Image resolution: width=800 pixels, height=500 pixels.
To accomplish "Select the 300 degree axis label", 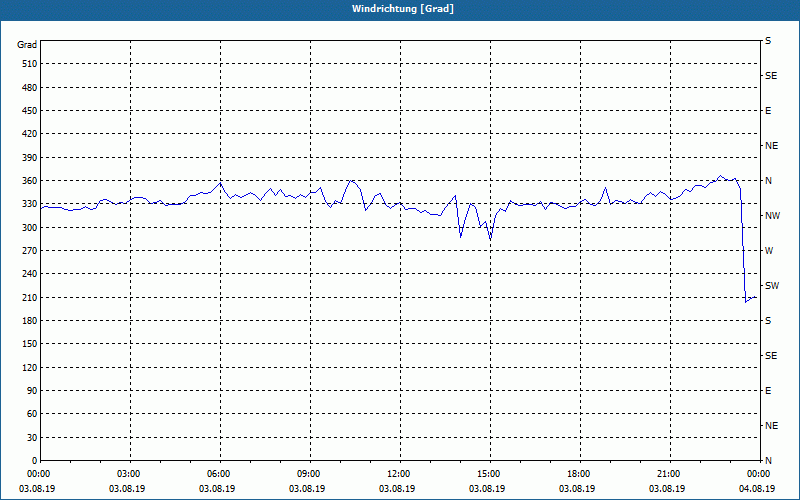I will tap(30, 227).
